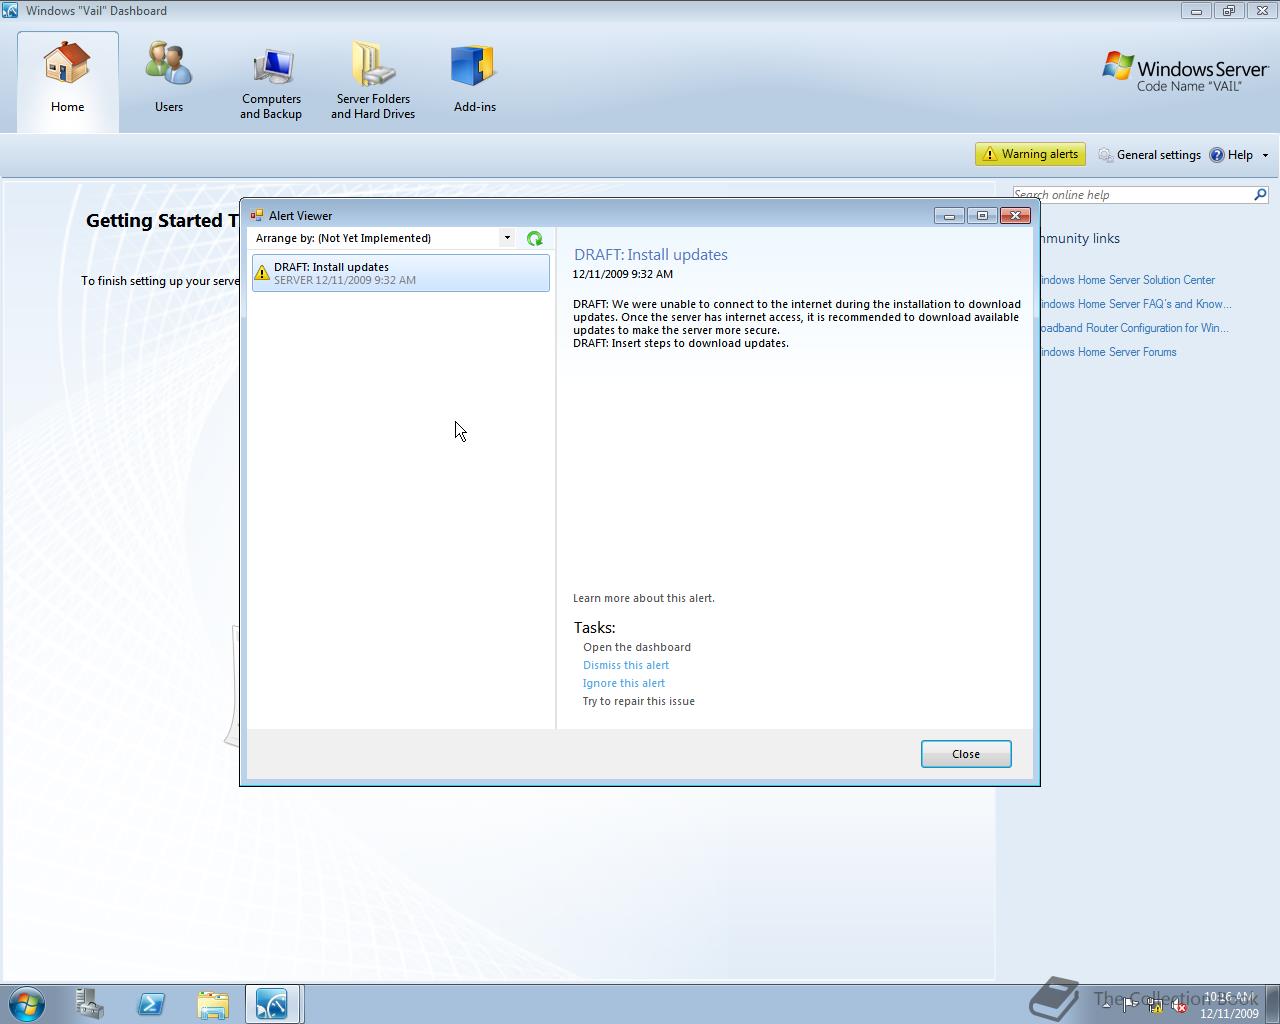
Task: Open Broadband Router Configuration link
Action: coord(1133,328)
